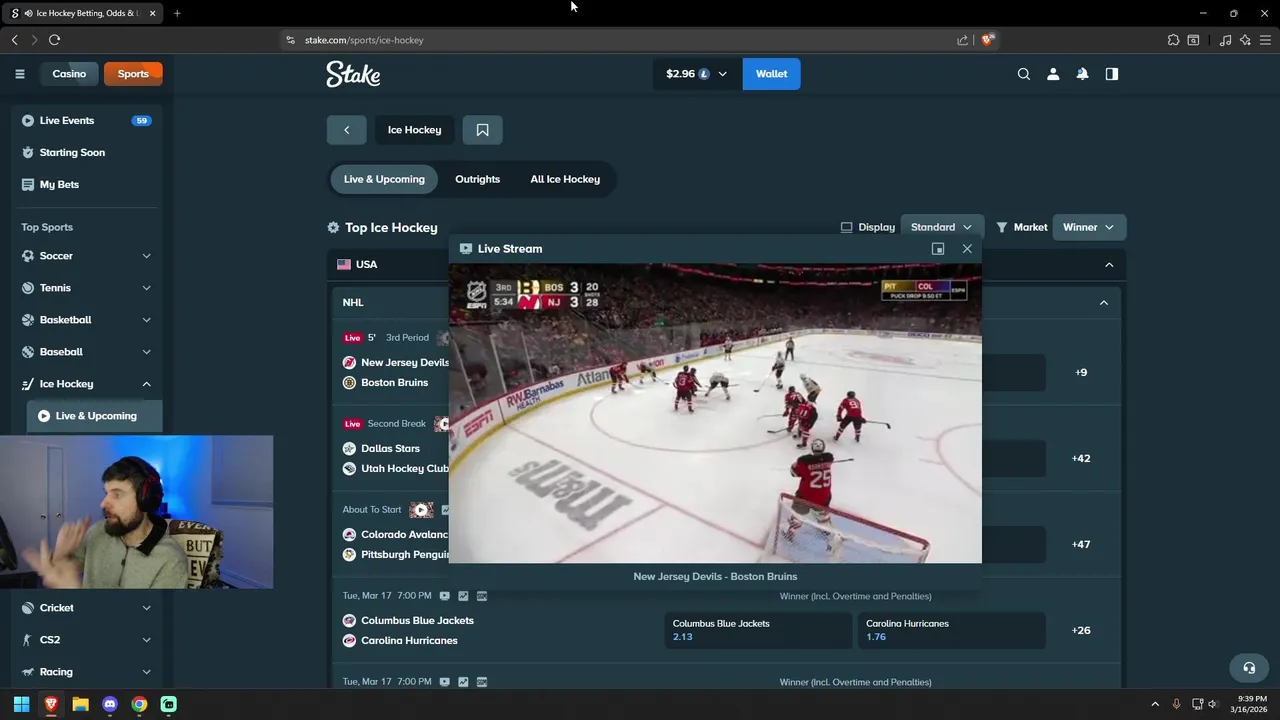Open the Windows Start menu
The height and width of the screenshot is (720, 1280).
click(21, 704)
